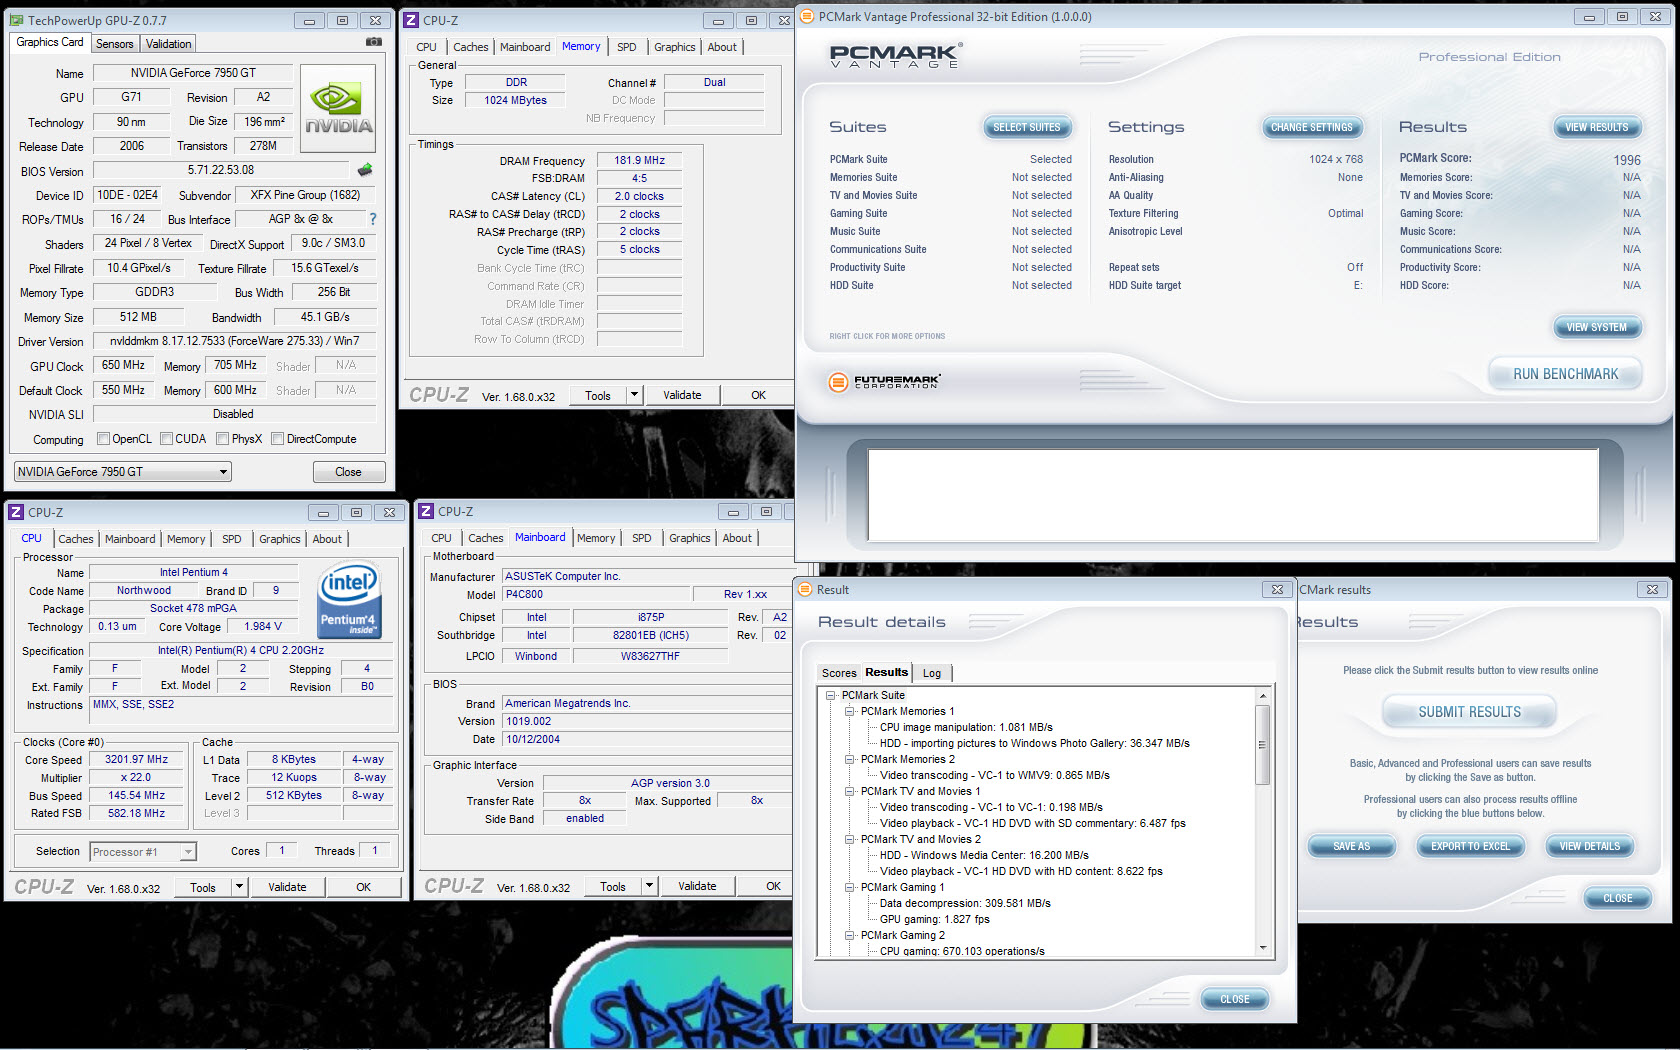The width and height of the screenshot is (1680, 1050).
Task: Switch to the Scores tab in Result details
Action: [839, 673]
